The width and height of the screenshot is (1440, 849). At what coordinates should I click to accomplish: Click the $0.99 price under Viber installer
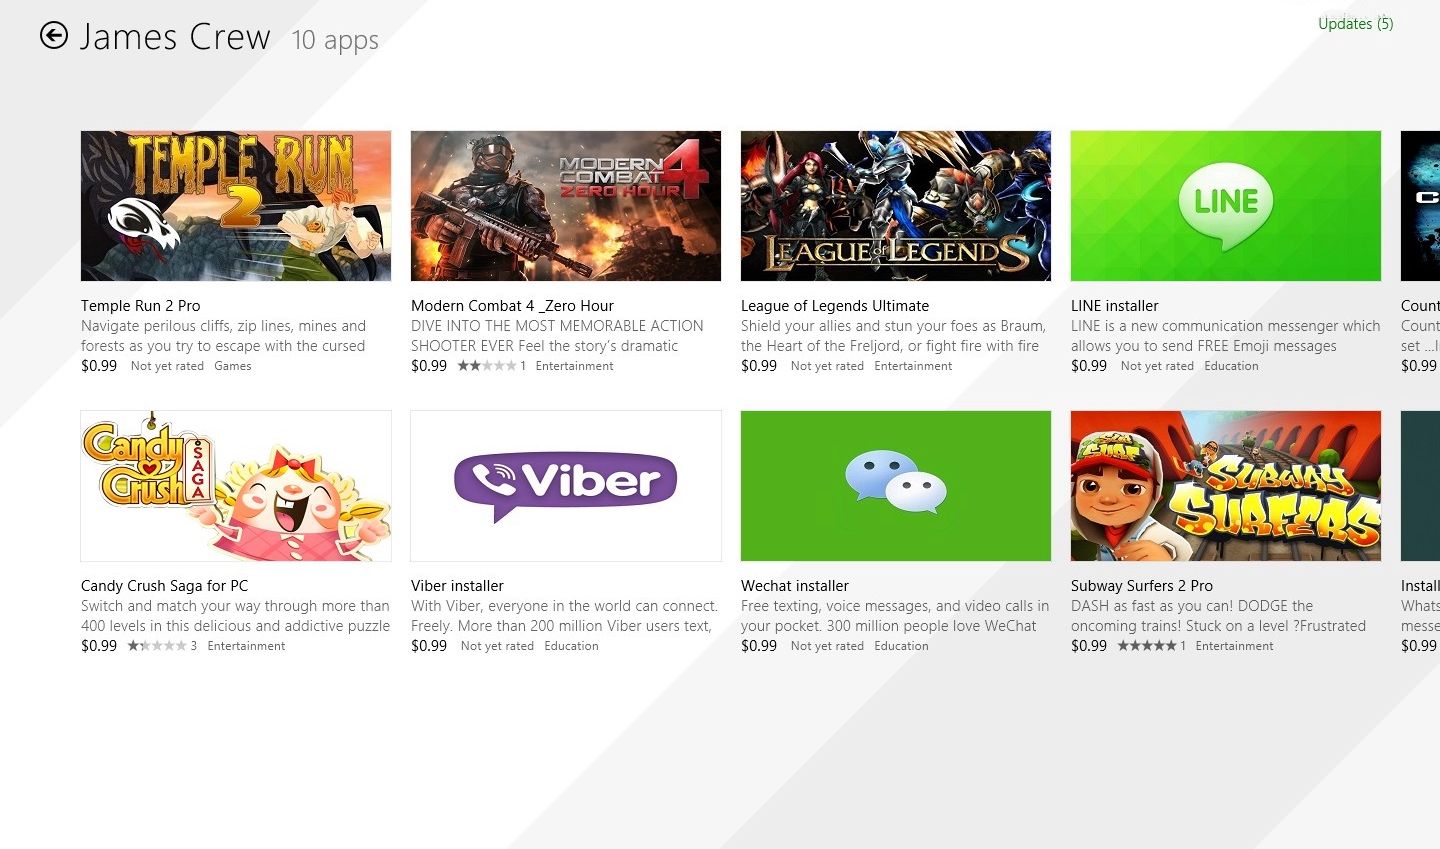[x=429, y=646]
